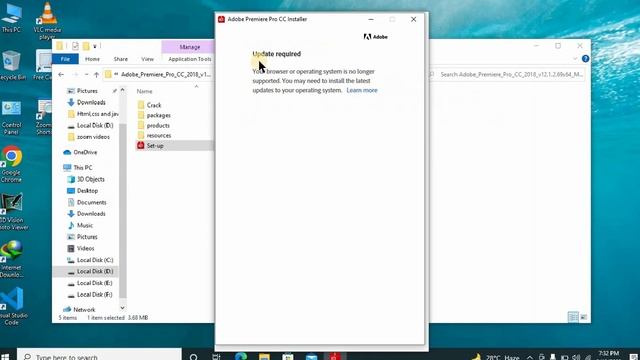Select OneDrive in navigation pane
The image size is (640, 360).
(x=85, y=152)
